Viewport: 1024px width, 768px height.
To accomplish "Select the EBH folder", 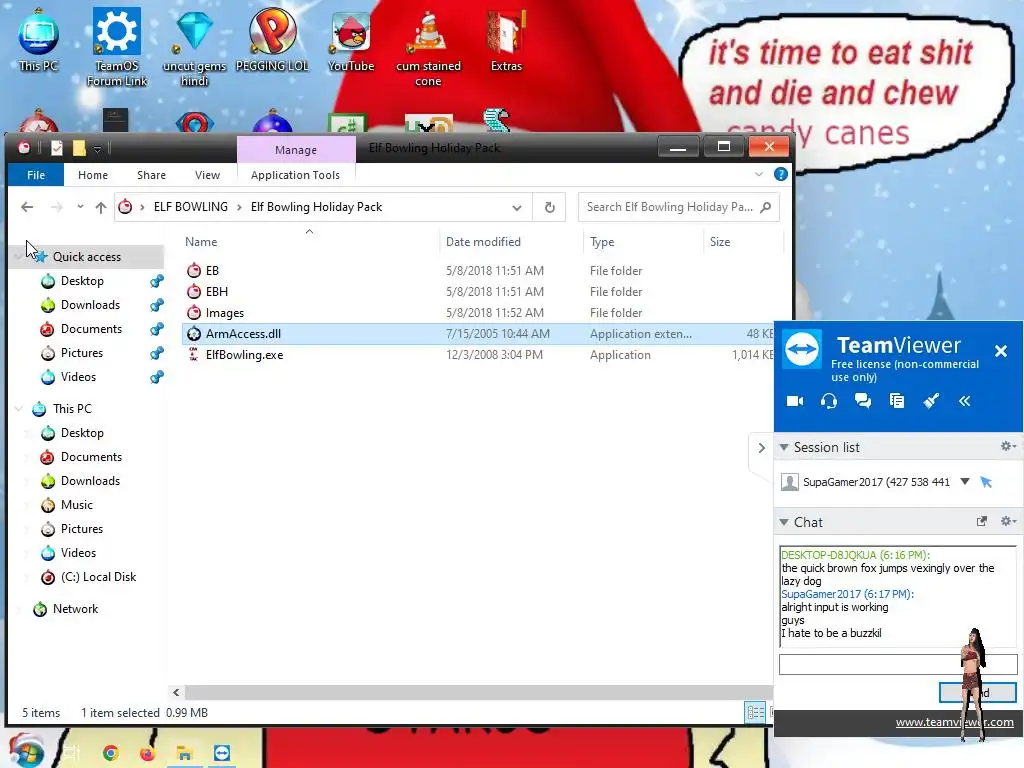I will (217, 291).
